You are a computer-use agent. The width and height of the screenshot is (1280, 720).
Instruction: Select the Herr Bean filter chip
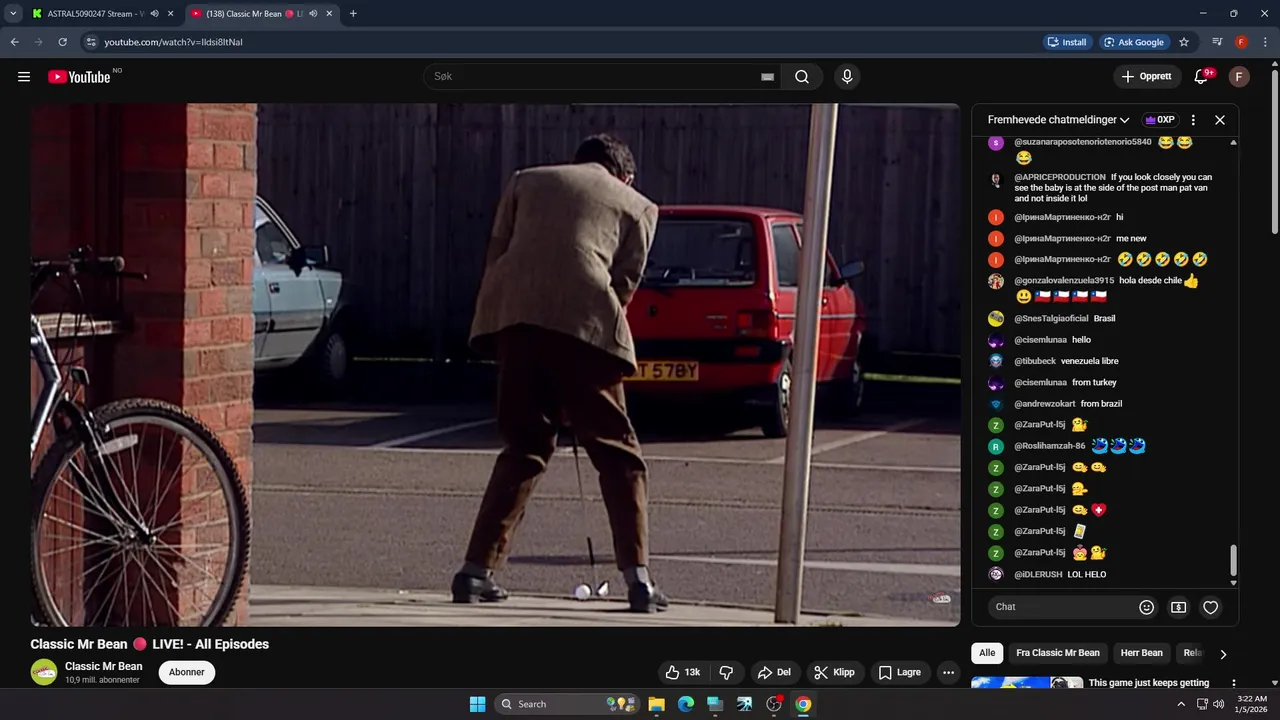pos(1141,653)
